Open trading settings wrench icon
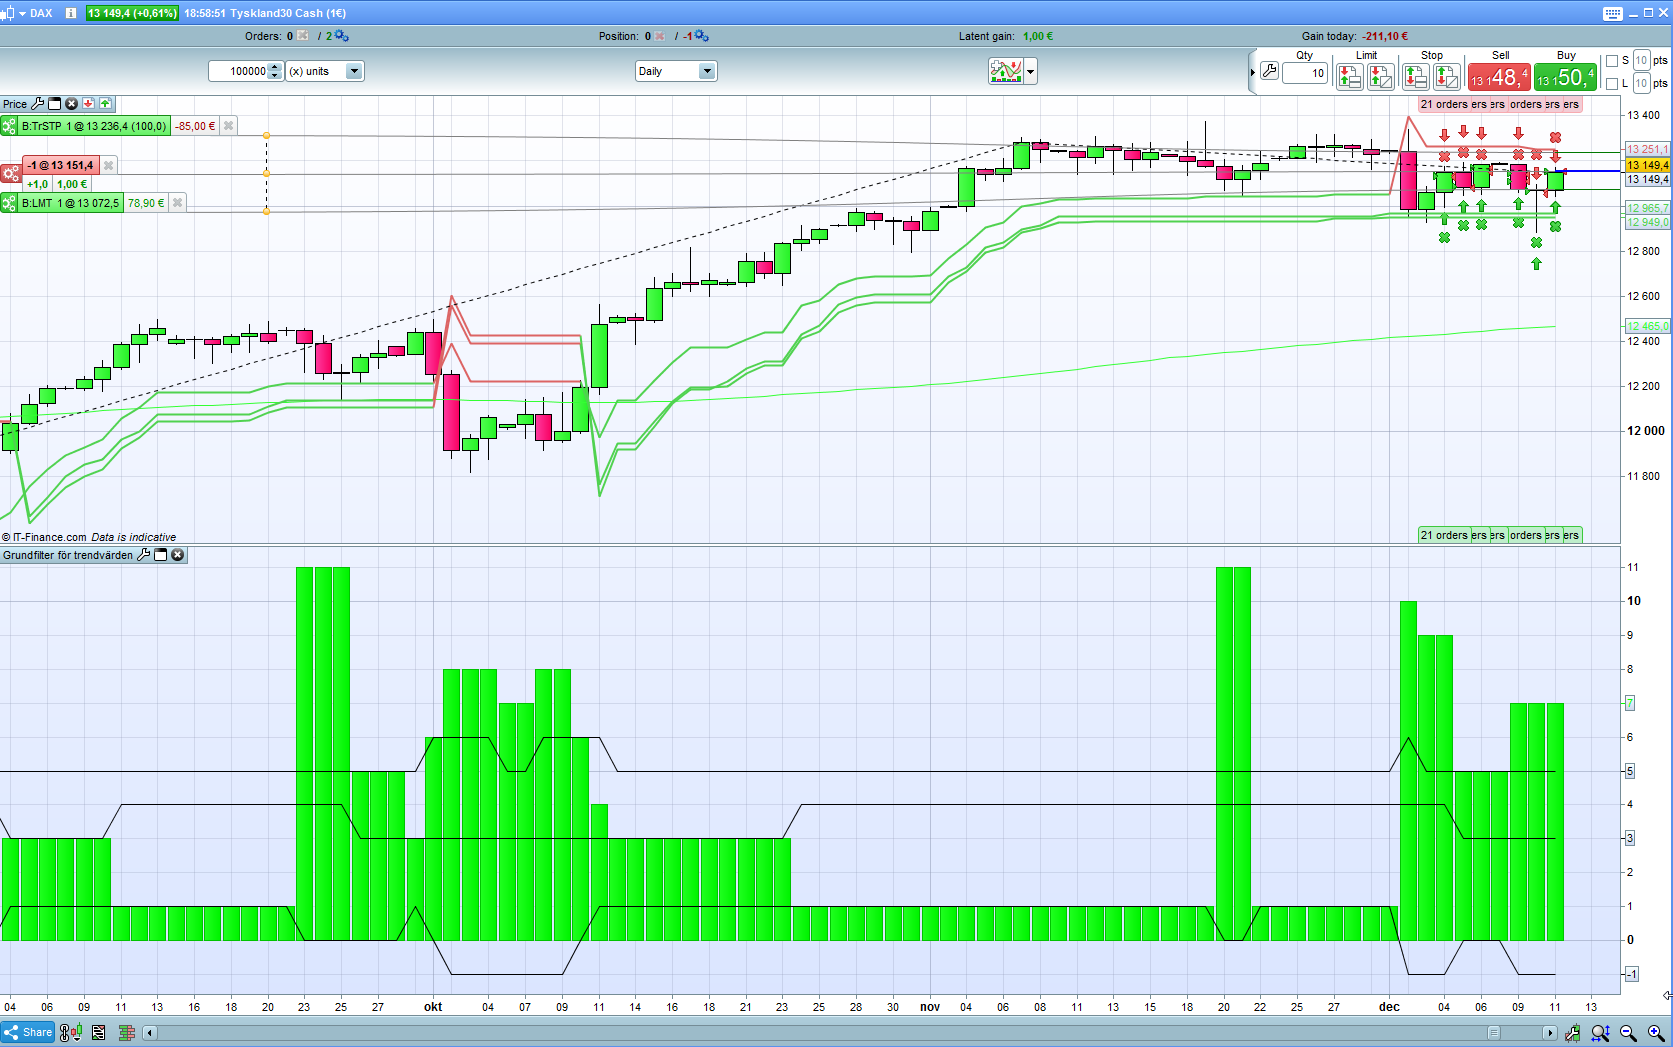 [x=1270, y=71]
